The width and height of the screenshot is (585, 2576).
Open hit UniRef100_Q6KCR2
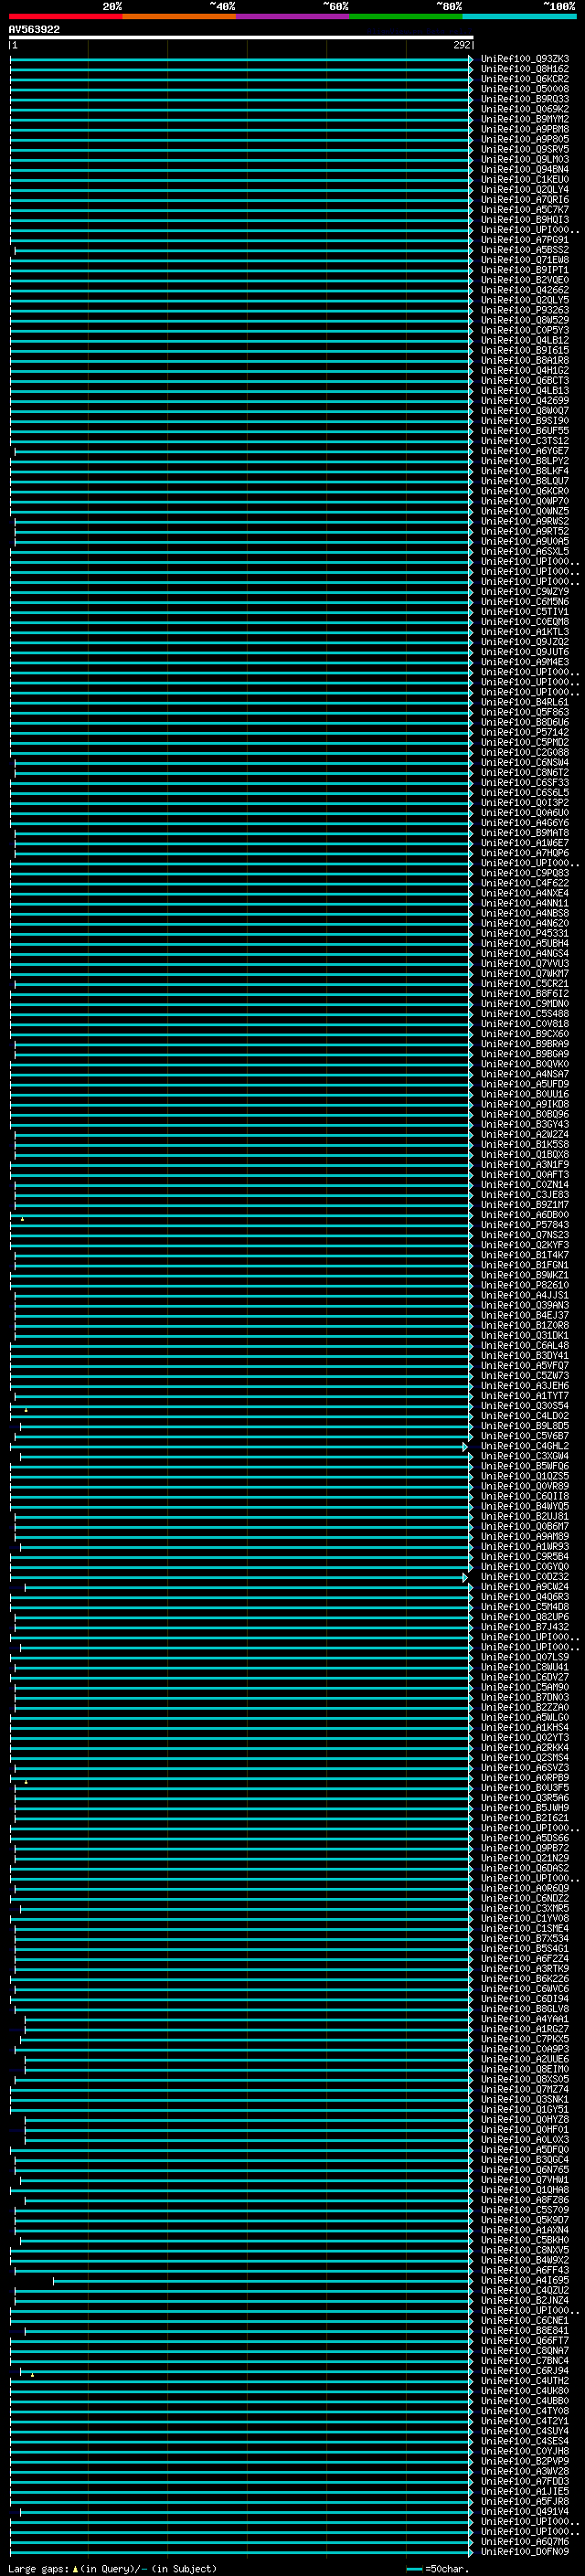(x=525, y=79)
